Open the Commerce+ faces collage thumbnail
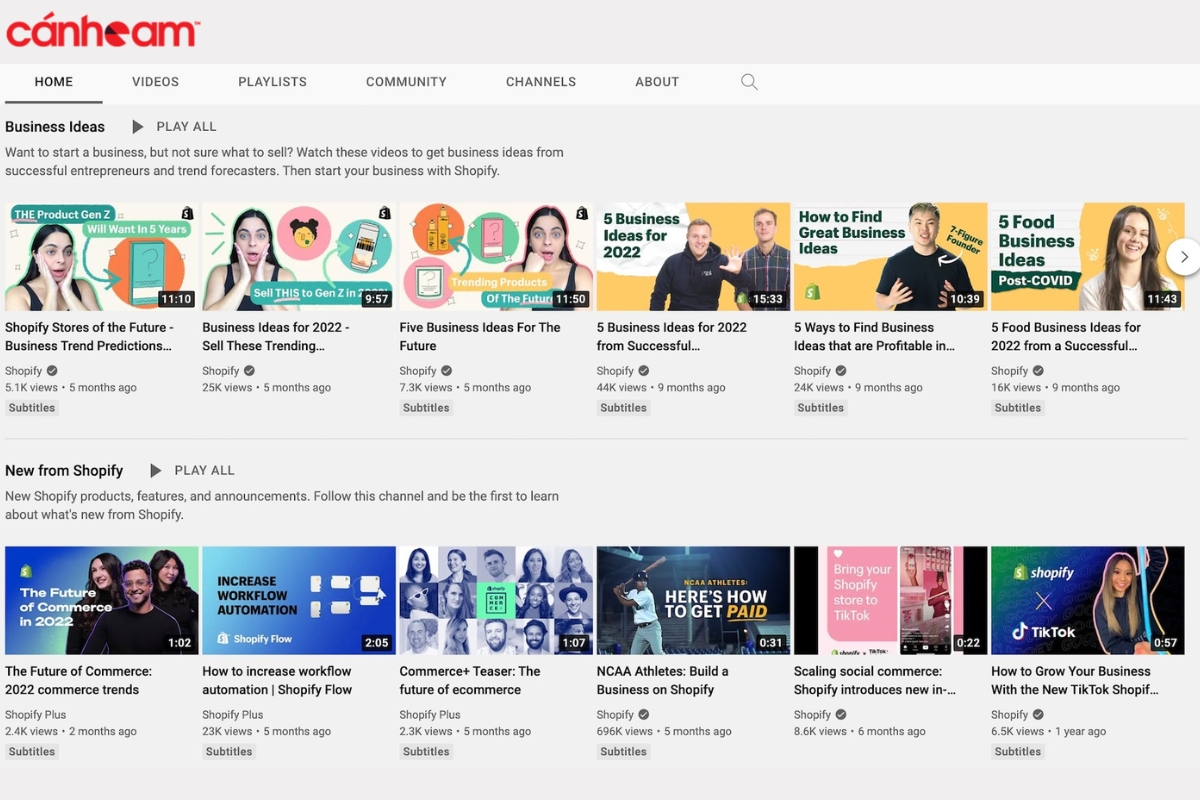 [496, 600]
